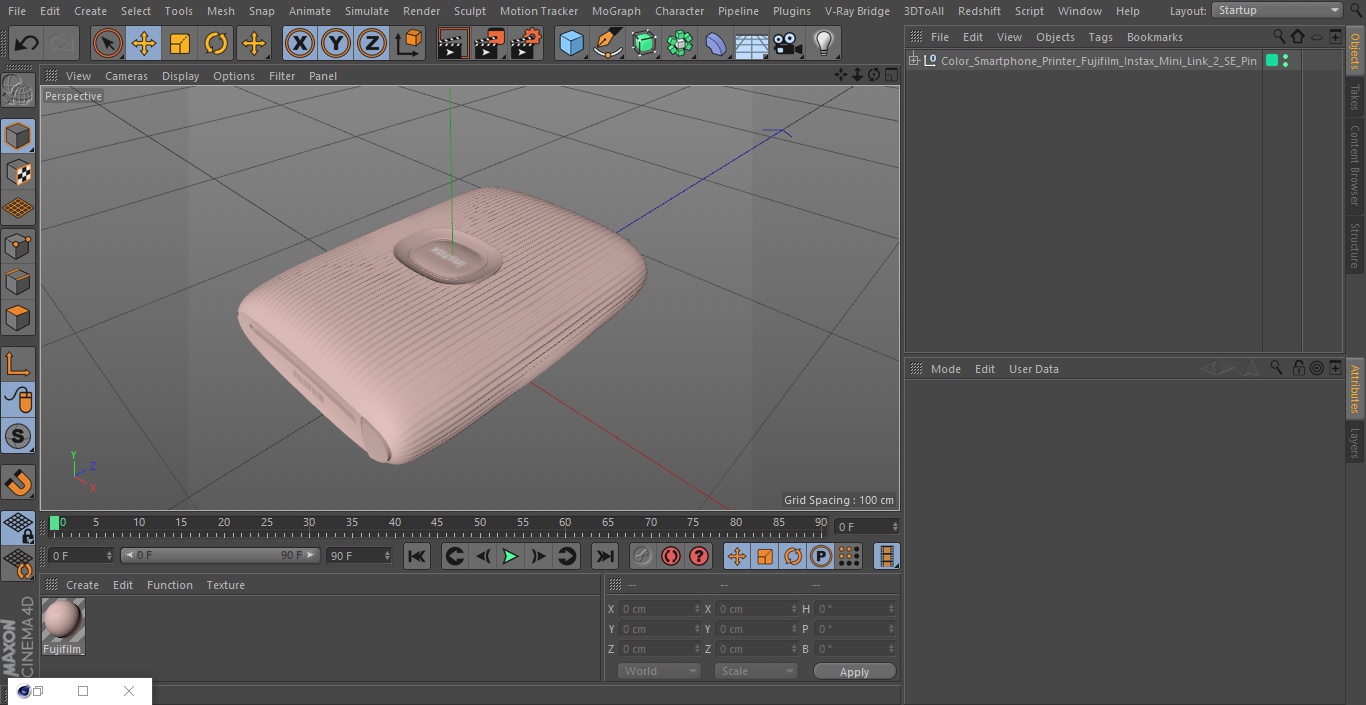Toggle Enable Snap magnet icon
The width and height of the screenshot is (1366, 705).
pyautogui.click(x=18, y=483)
